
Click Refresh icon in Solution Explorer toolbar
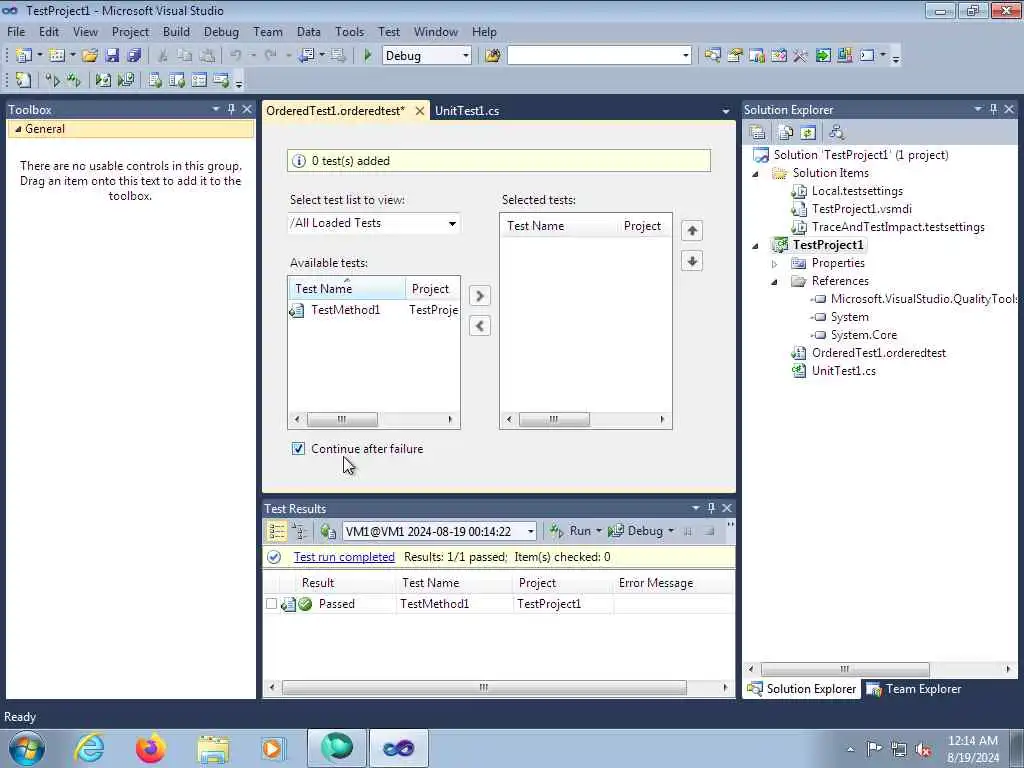coord(808,133)
